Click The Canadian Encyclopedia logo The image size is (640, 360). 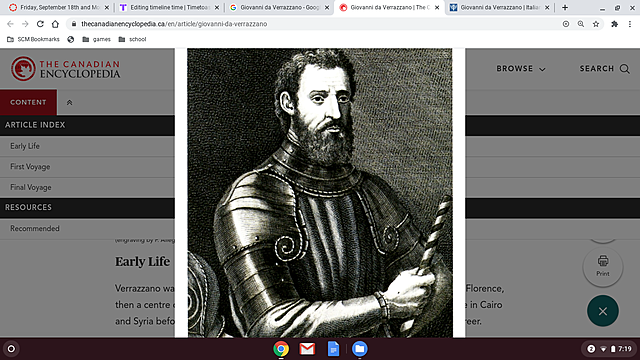(65, 69)
